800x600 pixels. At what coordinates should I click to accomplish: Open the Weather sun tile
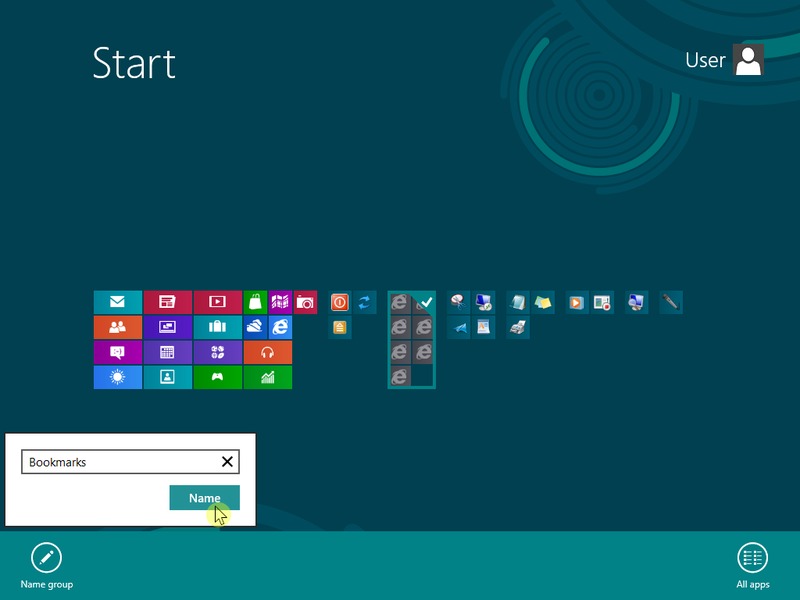117,377
